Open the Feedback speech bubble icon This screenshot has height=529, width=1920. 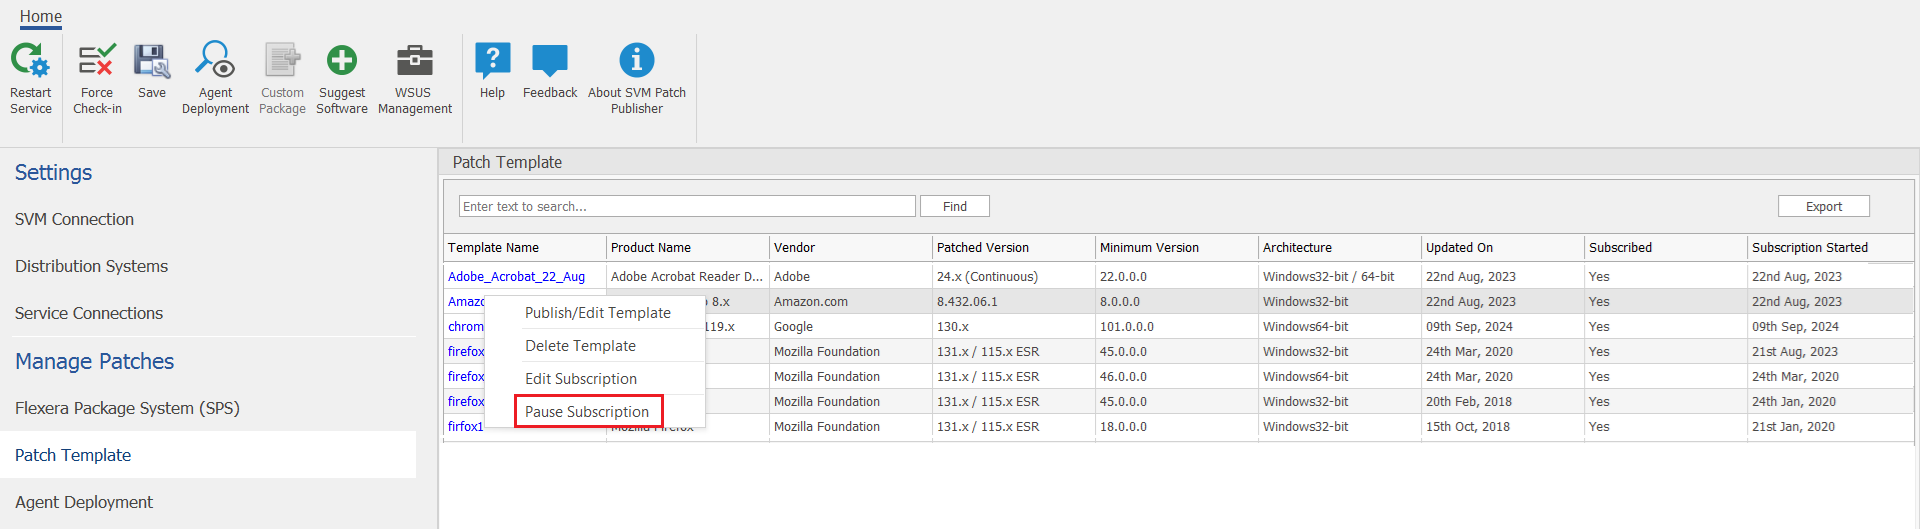click(549, 62)
